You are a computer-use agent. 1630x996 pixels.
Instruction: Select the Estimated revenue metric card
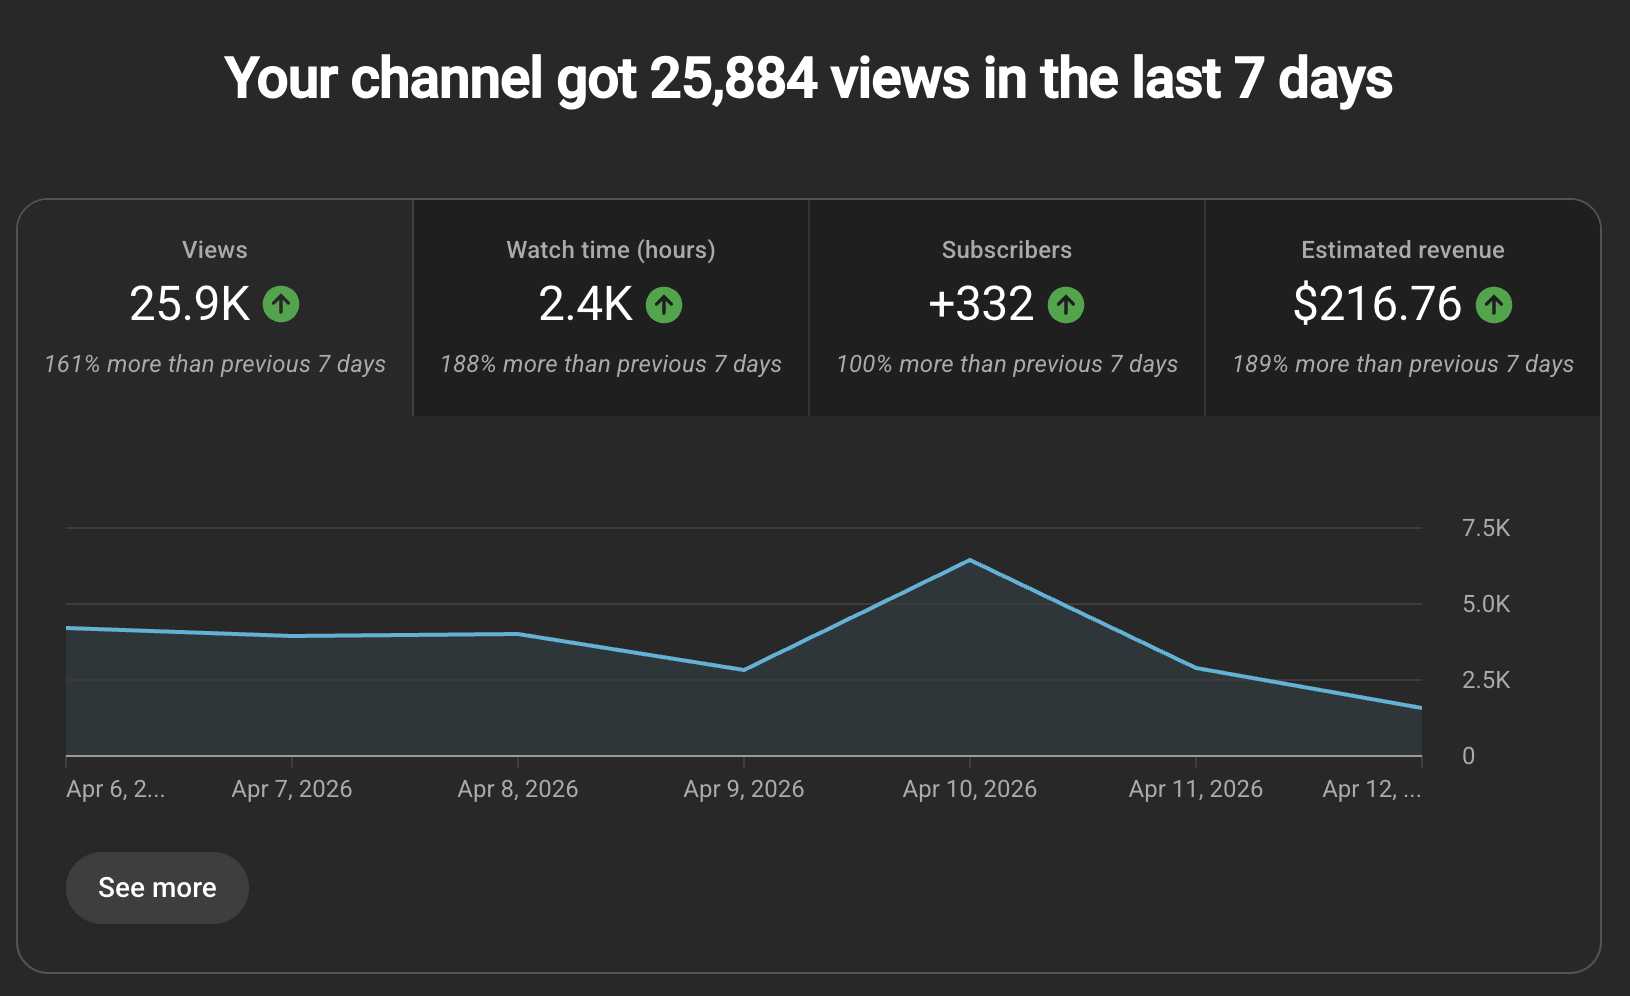click(1402, 308)
